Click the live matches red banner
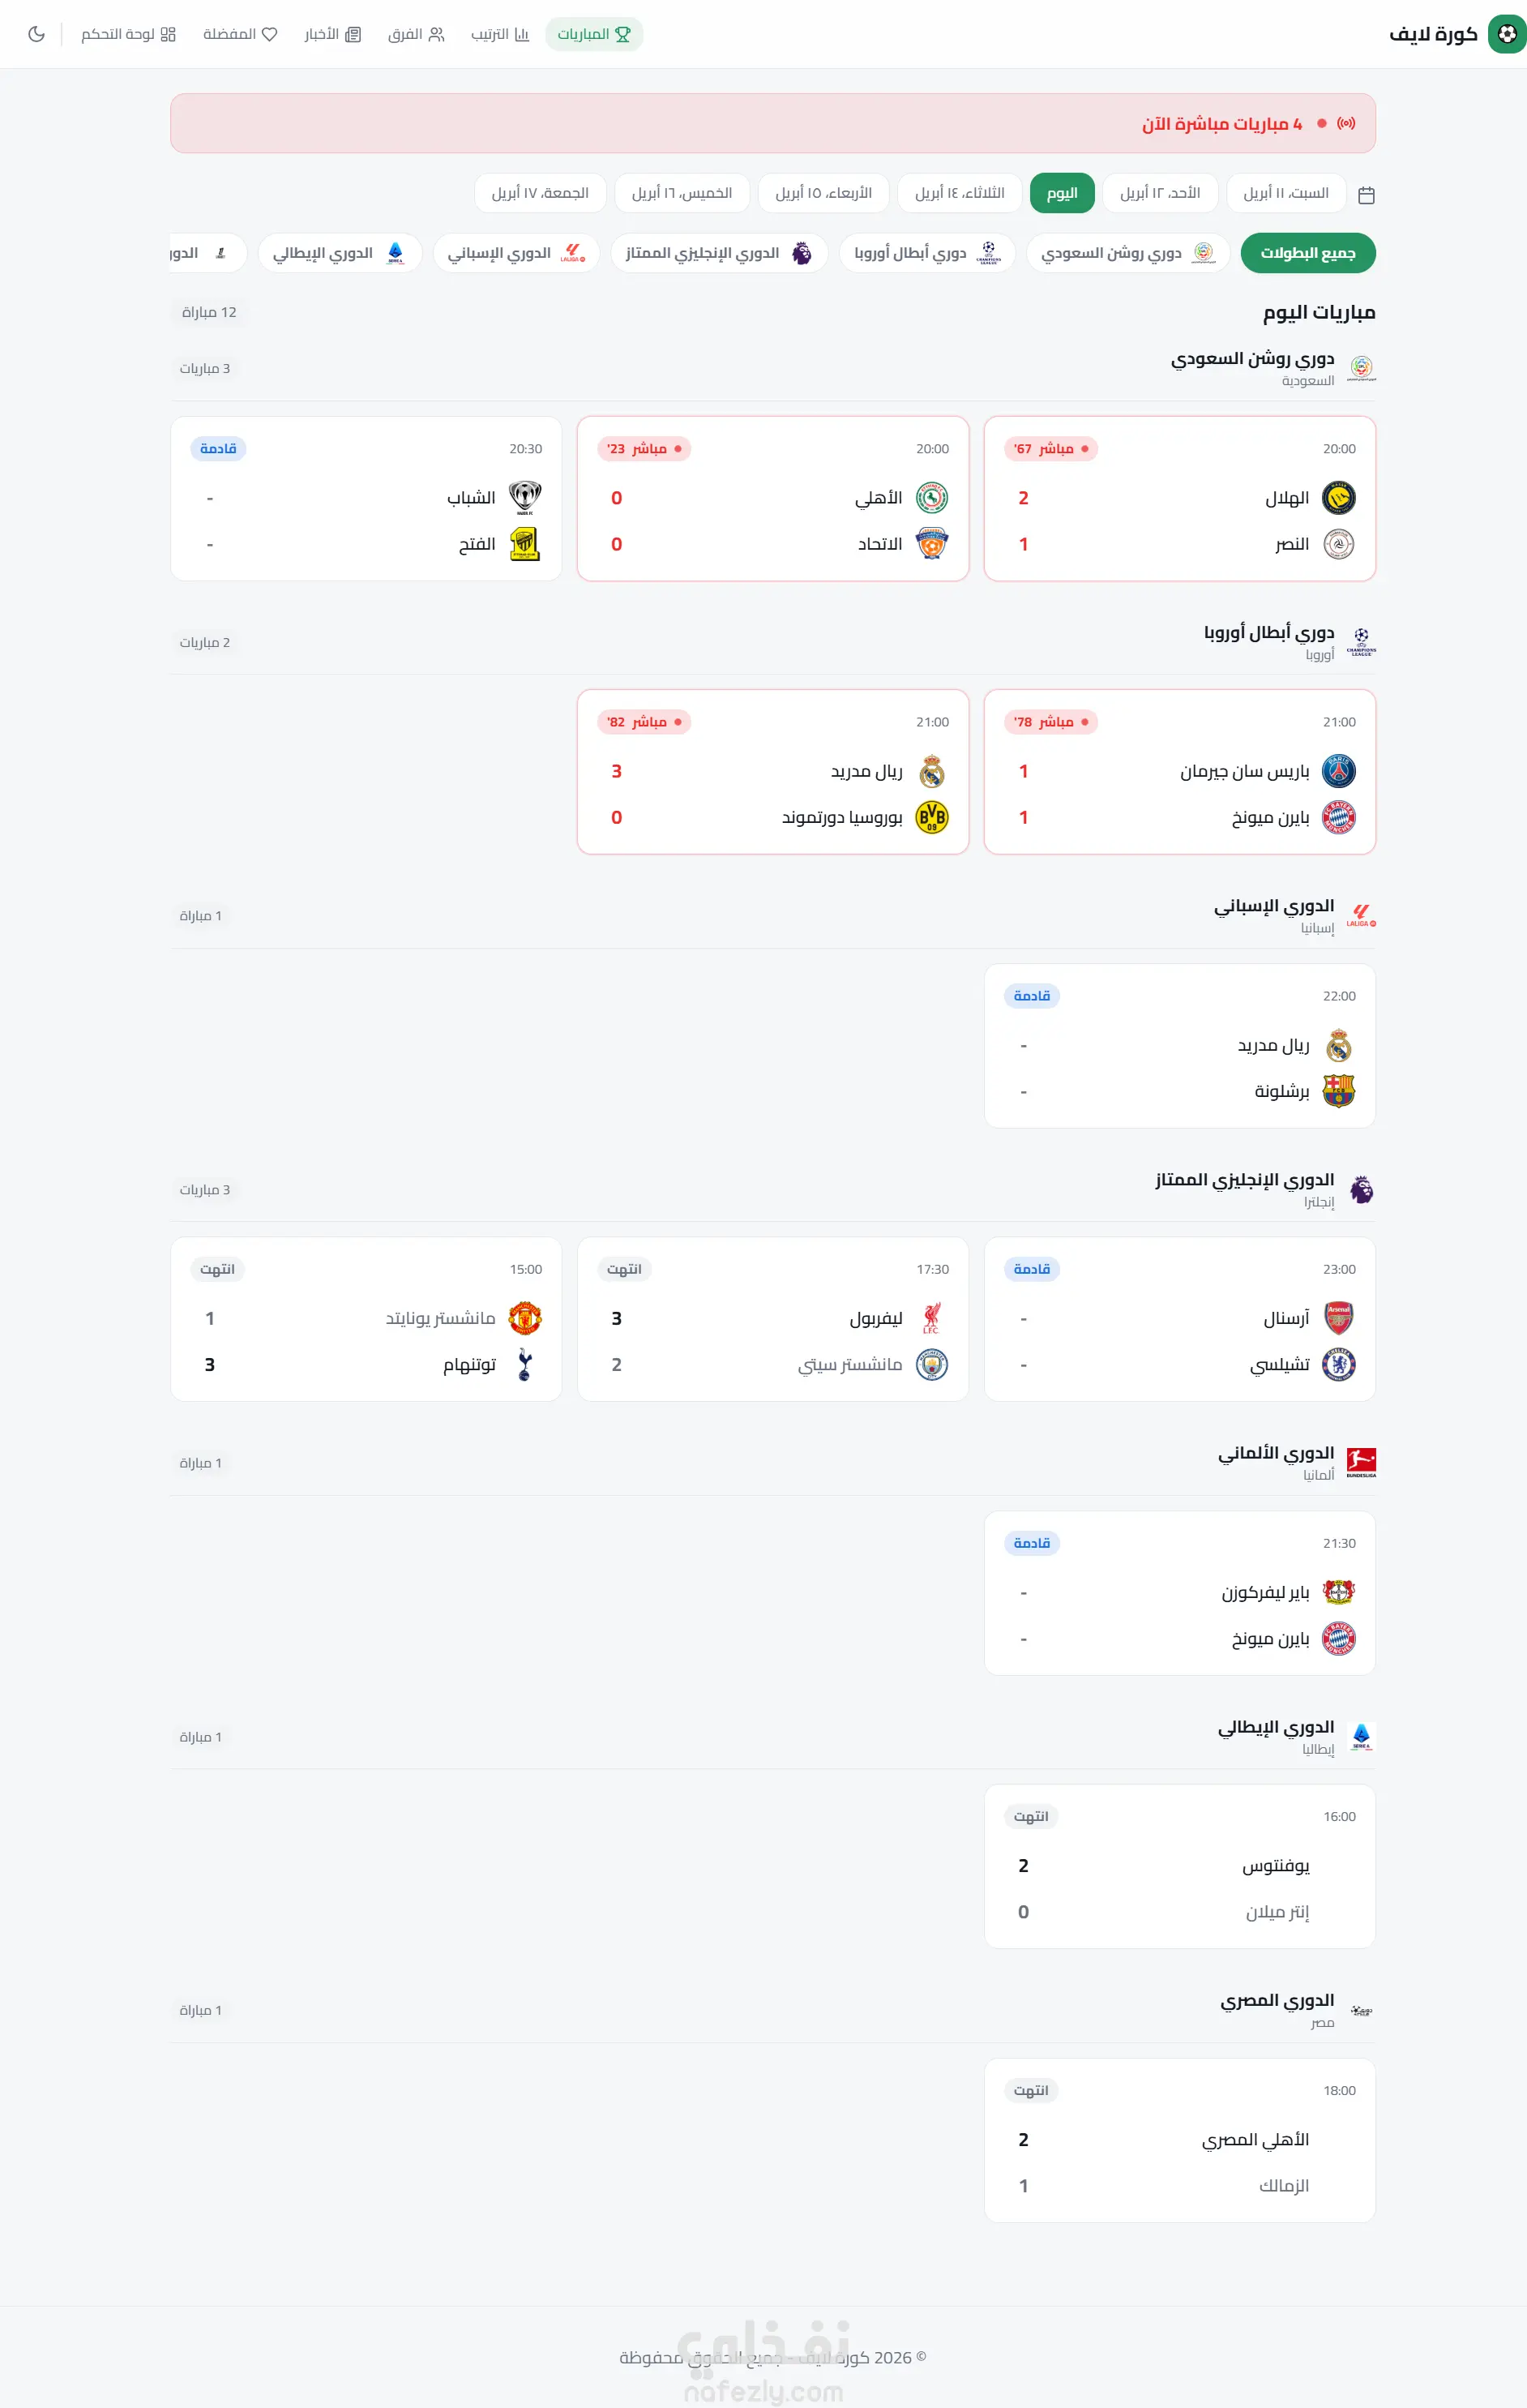This screenshot has width=1527, height=2408. [x=772, y=123]
